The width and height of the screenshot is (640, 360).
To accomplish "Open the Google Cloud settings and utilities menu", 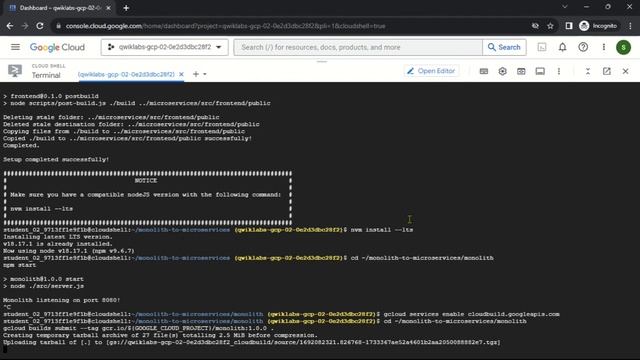I will pos(604,47).
